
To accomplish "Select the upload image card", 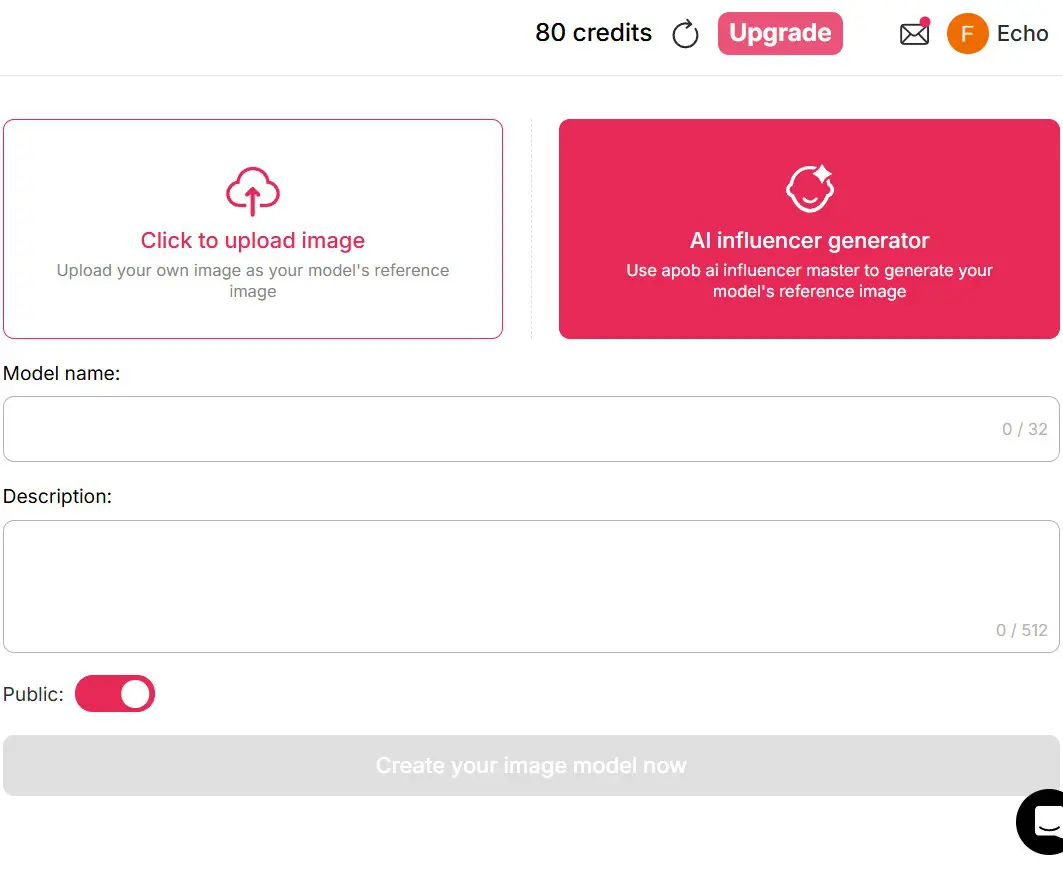I will pos(252,228).
